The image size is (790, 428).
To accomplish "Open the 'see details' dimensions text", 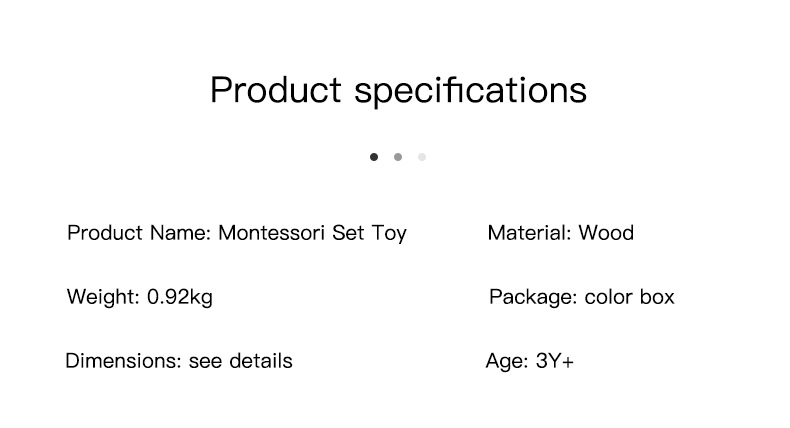I will [241, 361].
